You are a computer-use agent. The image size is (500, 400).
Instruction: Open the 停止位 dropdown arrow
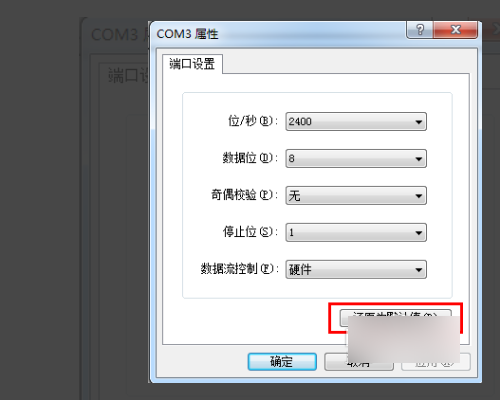[419, 233]
